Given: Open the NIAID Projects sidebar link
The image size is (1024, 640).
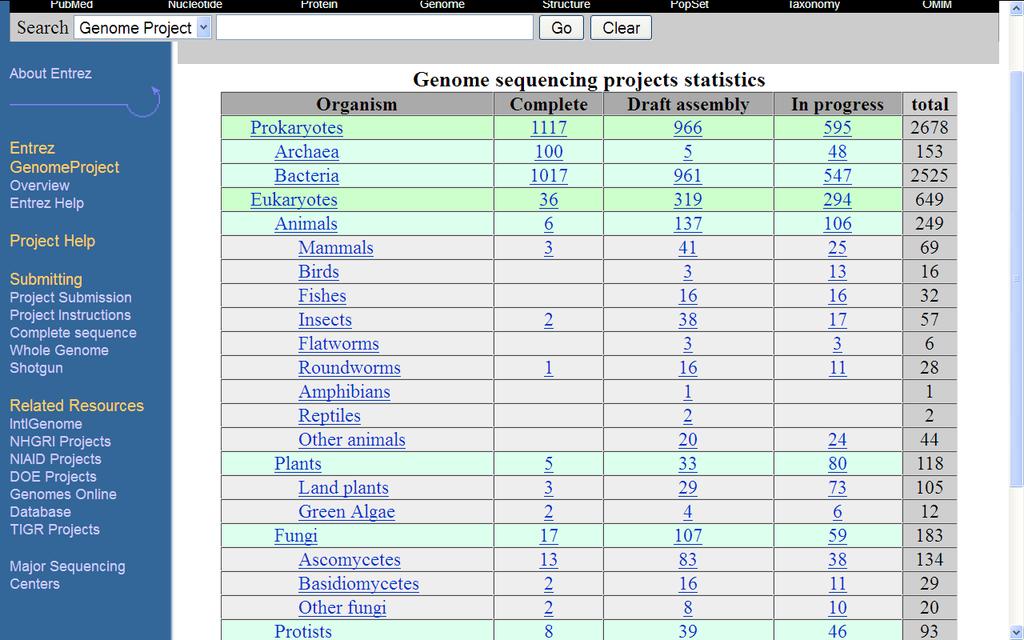Looking at the screenshot, I should tap(56, 459).
